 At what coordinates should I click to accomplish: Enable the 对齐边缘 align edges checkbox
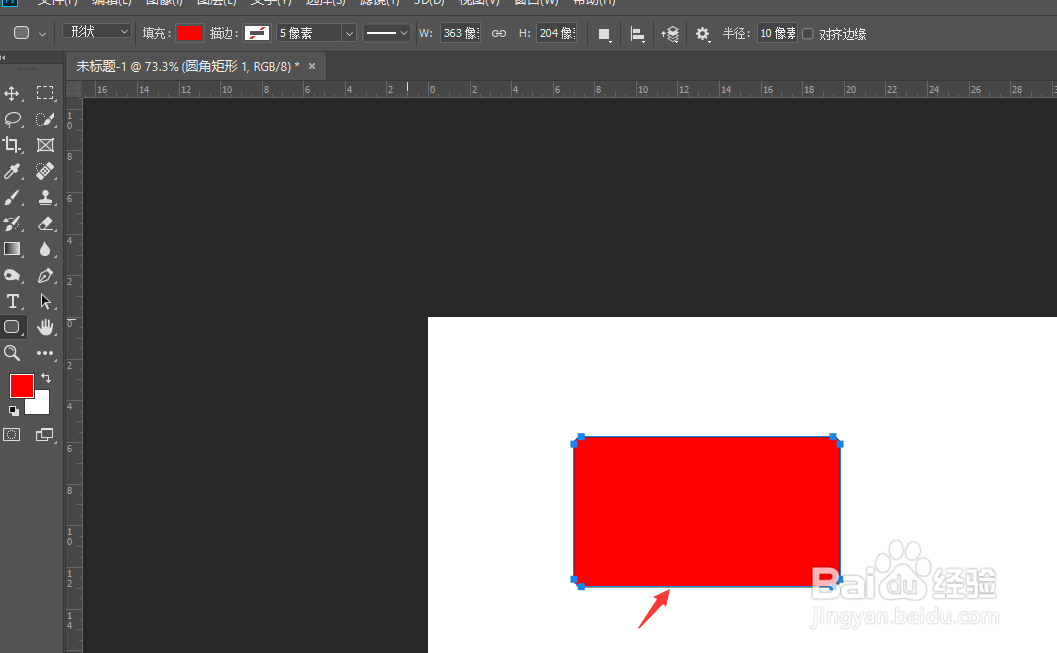click(808, 34)
